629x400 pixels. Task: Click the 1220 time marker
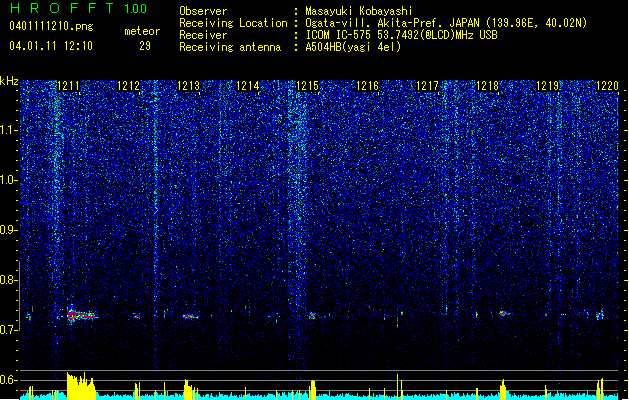point(607,86)
